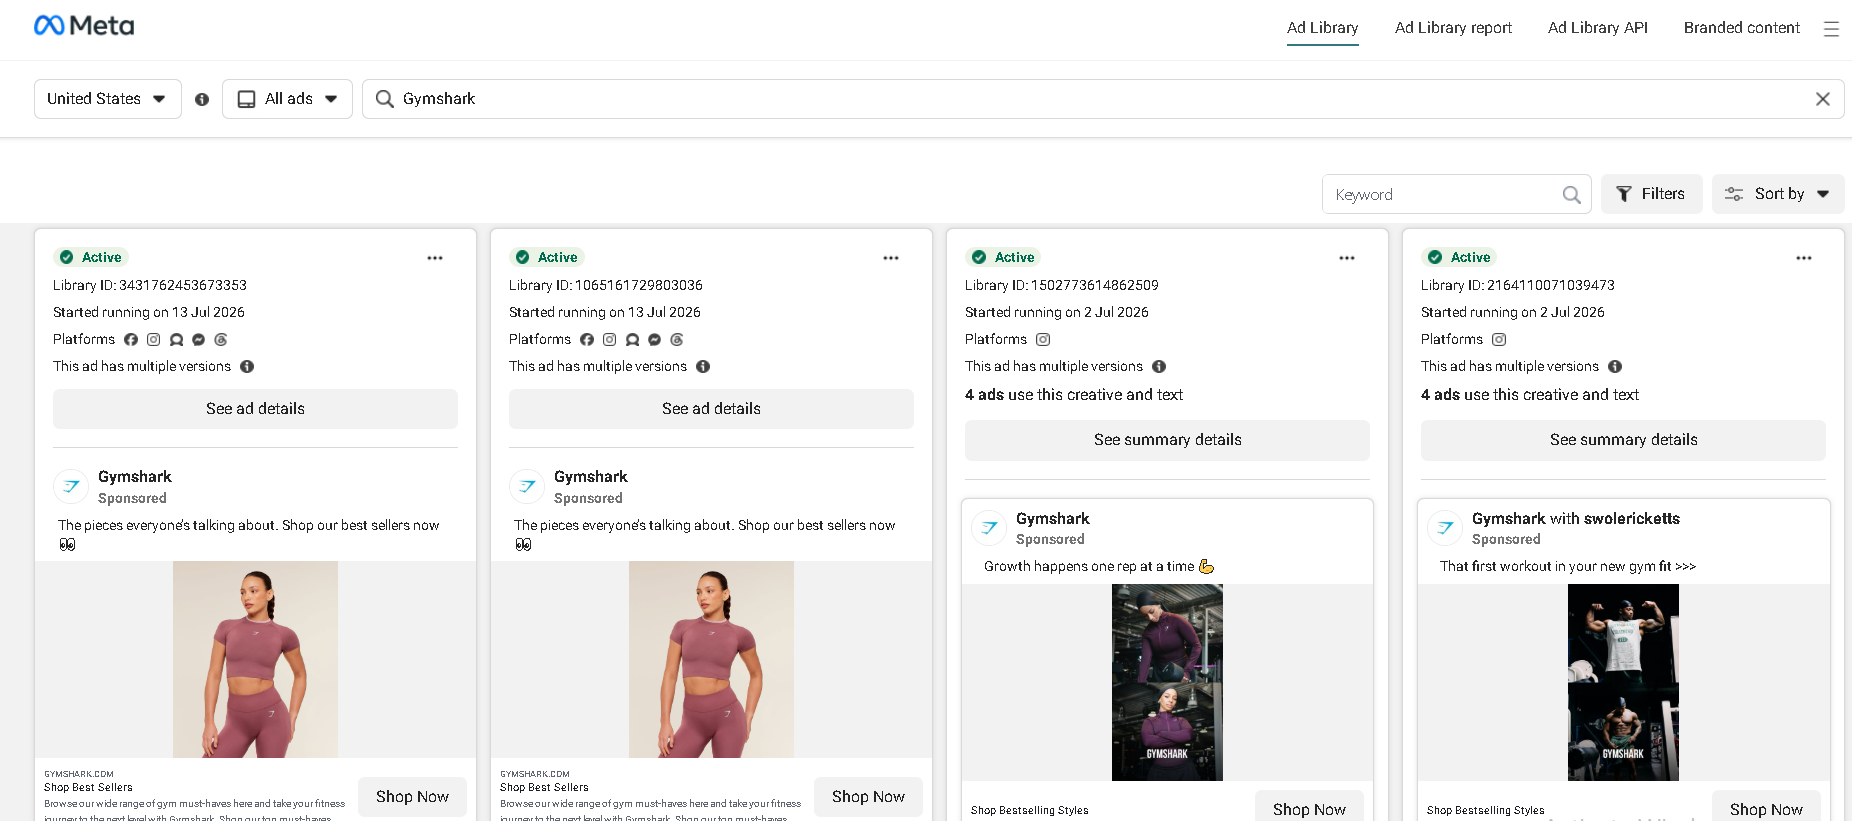Open options menu for ad 1065161729803036
The height and width of the screenshot is (821, 1852).
pos(891,258)
